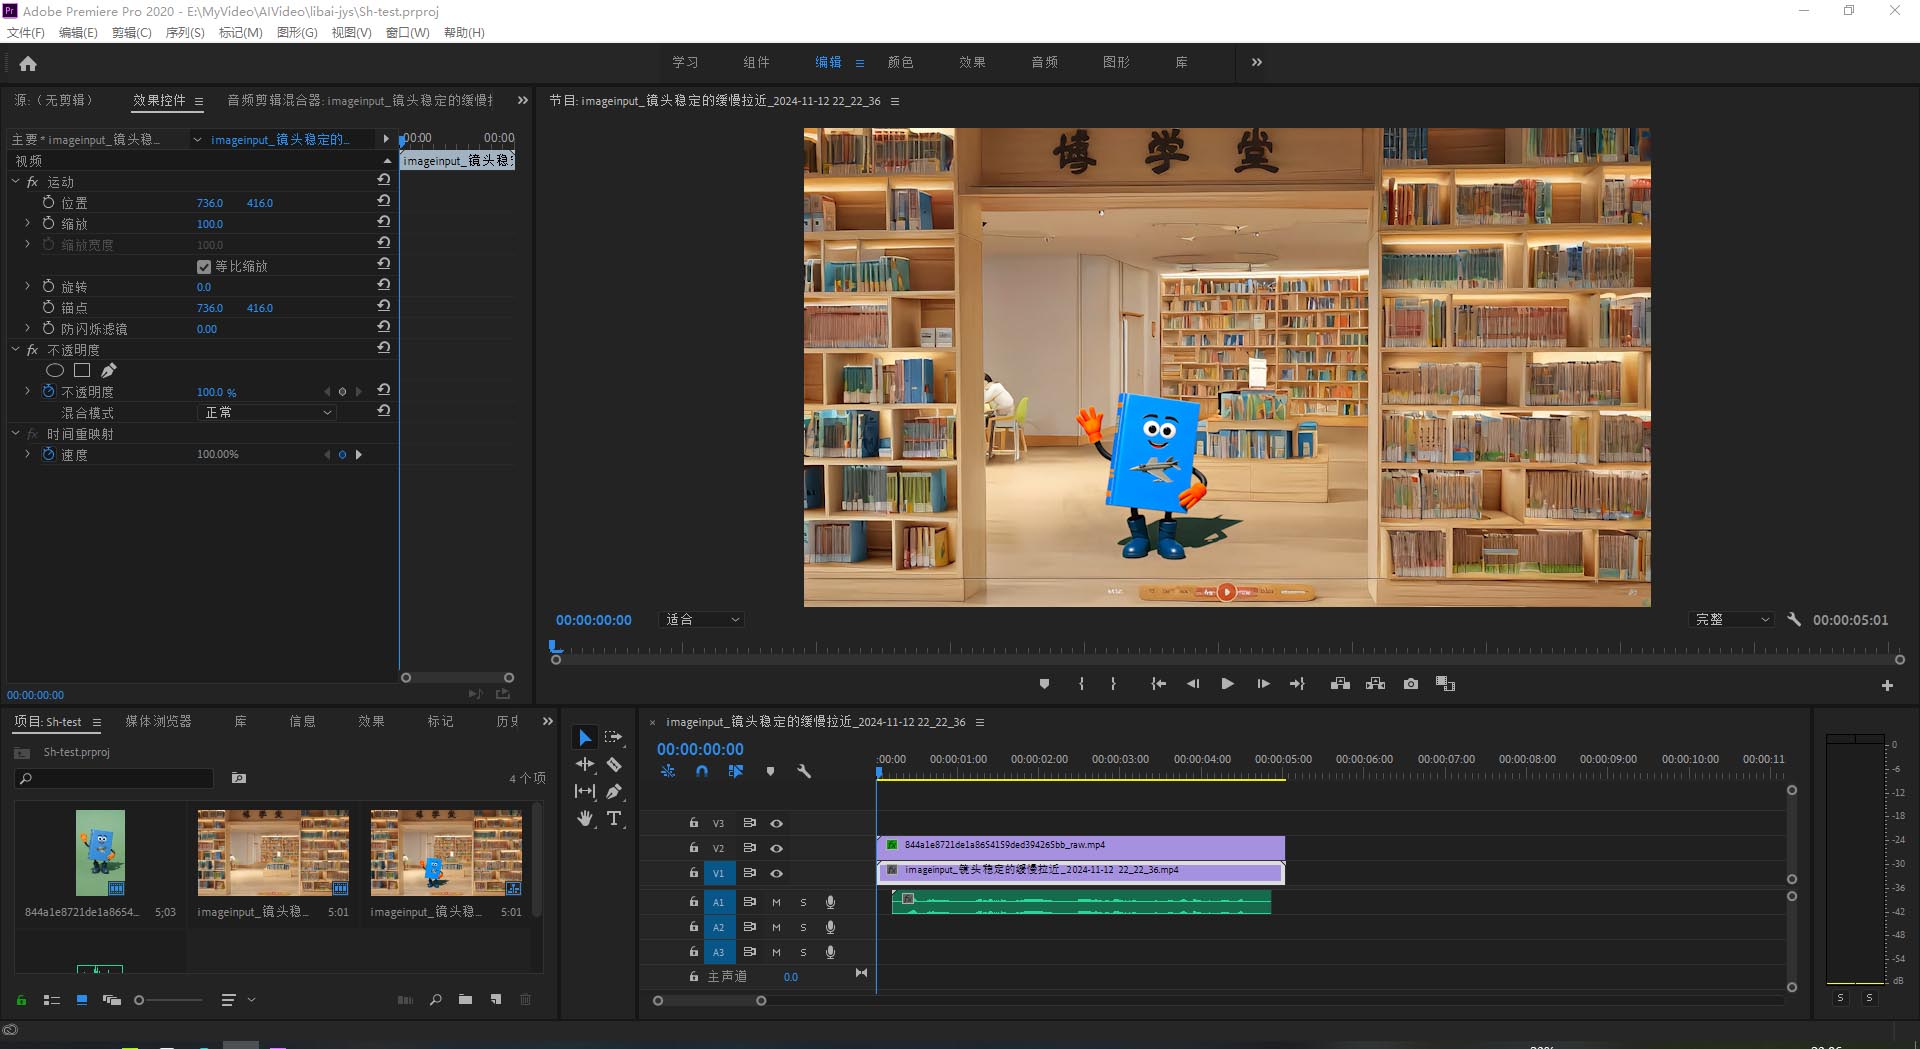This screenshot has height=1049, width=1920.
Task: Mute audio track A1
Action: point(776,902)
